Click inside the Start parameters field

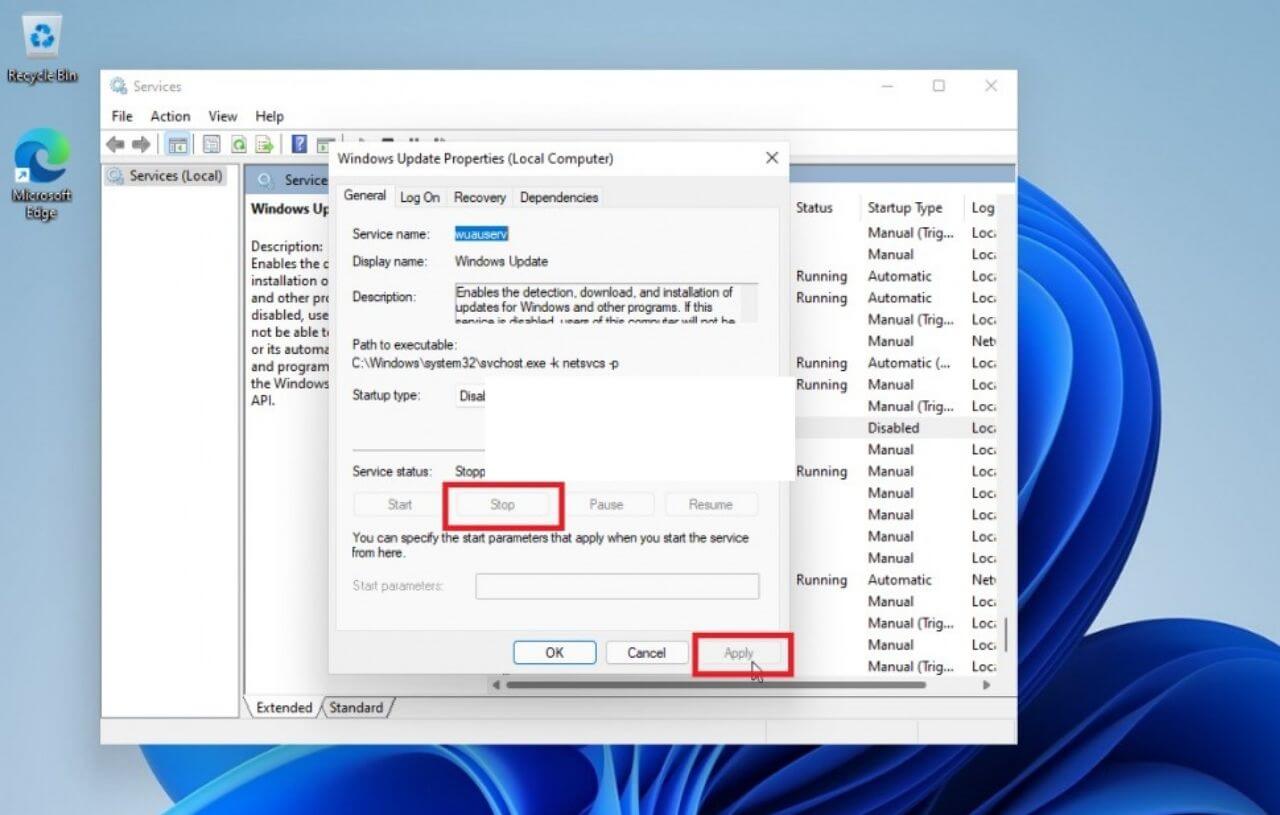616,586
